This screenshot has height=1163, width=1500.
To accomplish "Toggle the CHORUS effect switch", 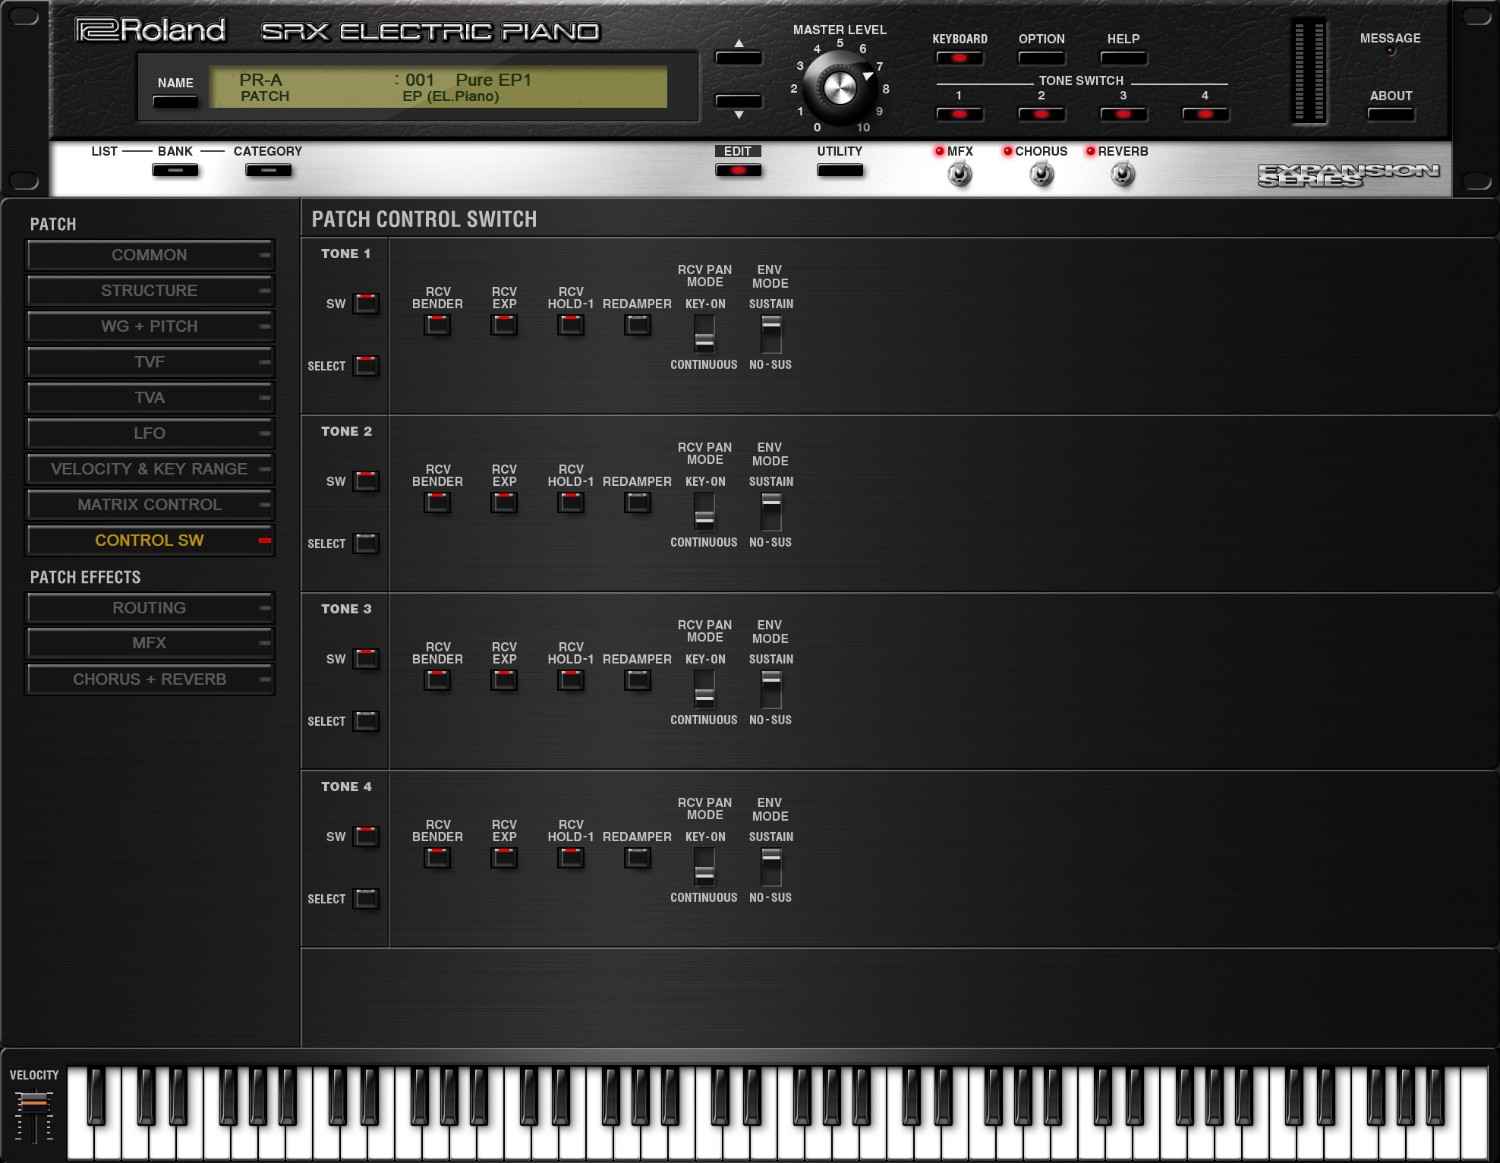I will (1040, 175).
